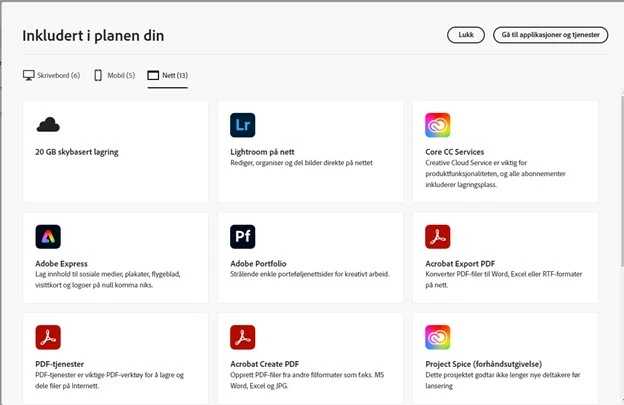Click the 'Acrobat Create PDF' title
The image size is (624, 405).
pos(265,364)
